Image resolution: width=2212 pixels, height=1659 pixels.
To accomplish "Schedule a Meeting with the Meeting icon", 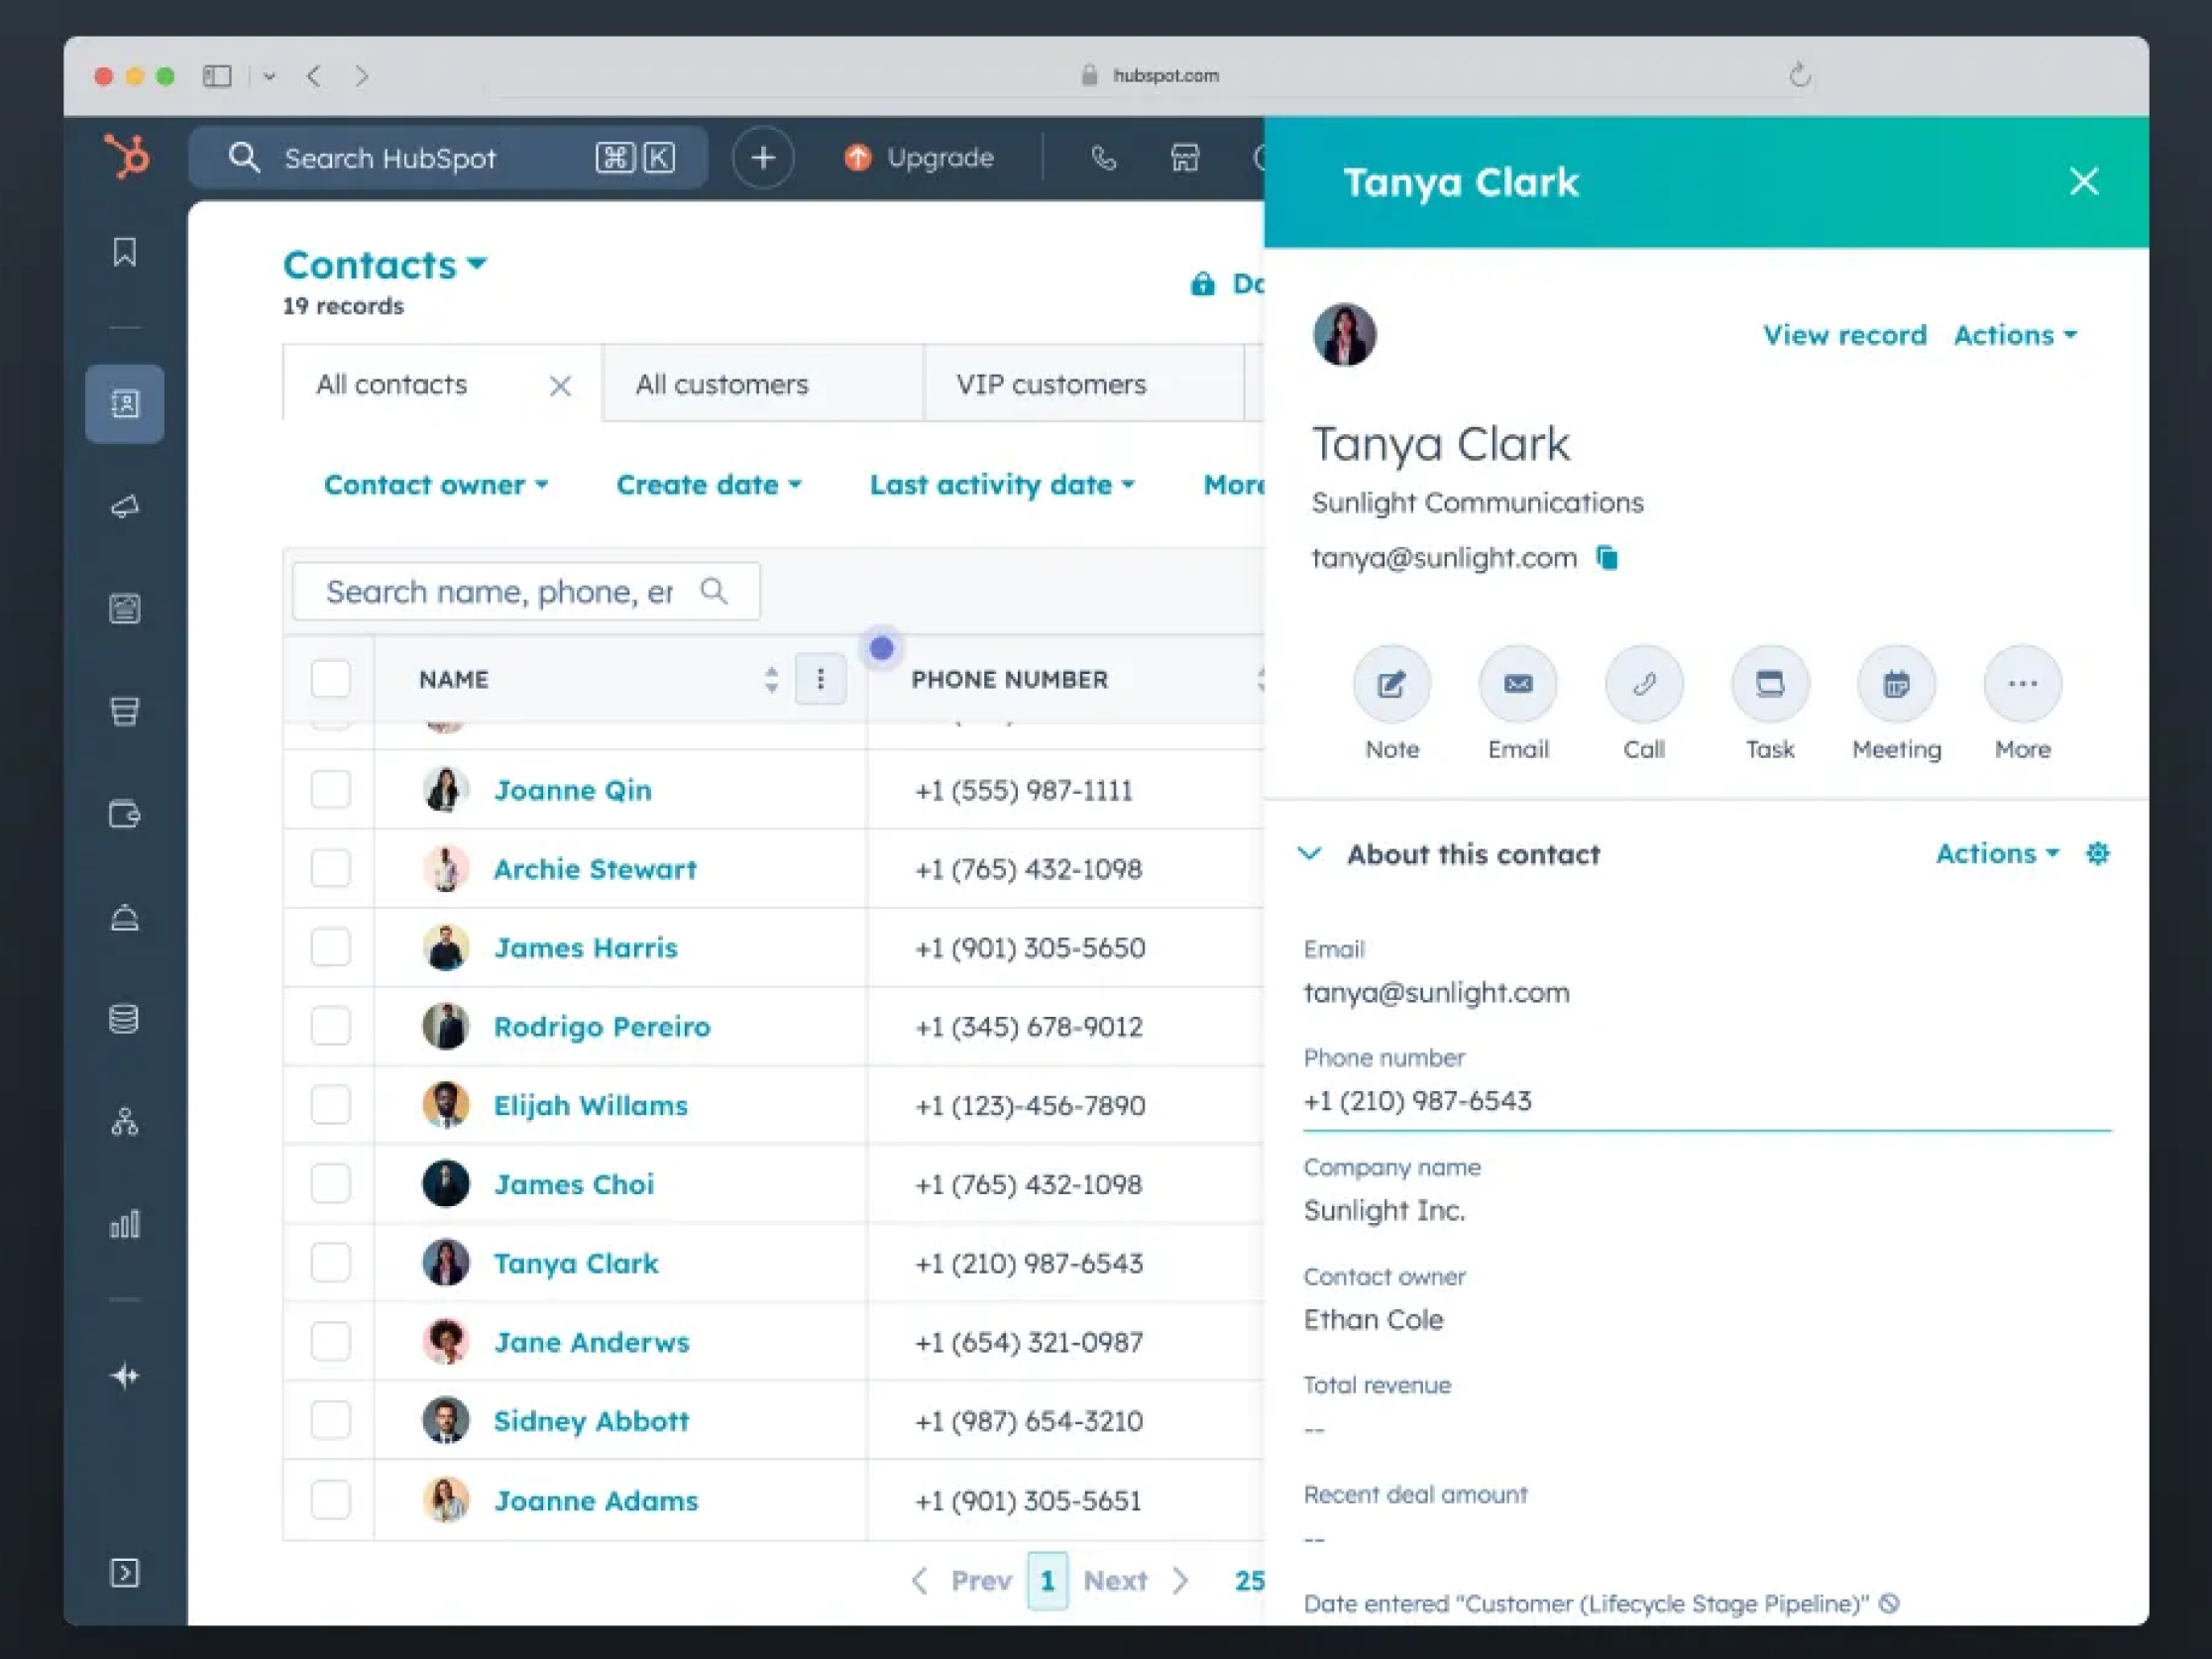I will pyautogui.click(x=1896, y=684).
